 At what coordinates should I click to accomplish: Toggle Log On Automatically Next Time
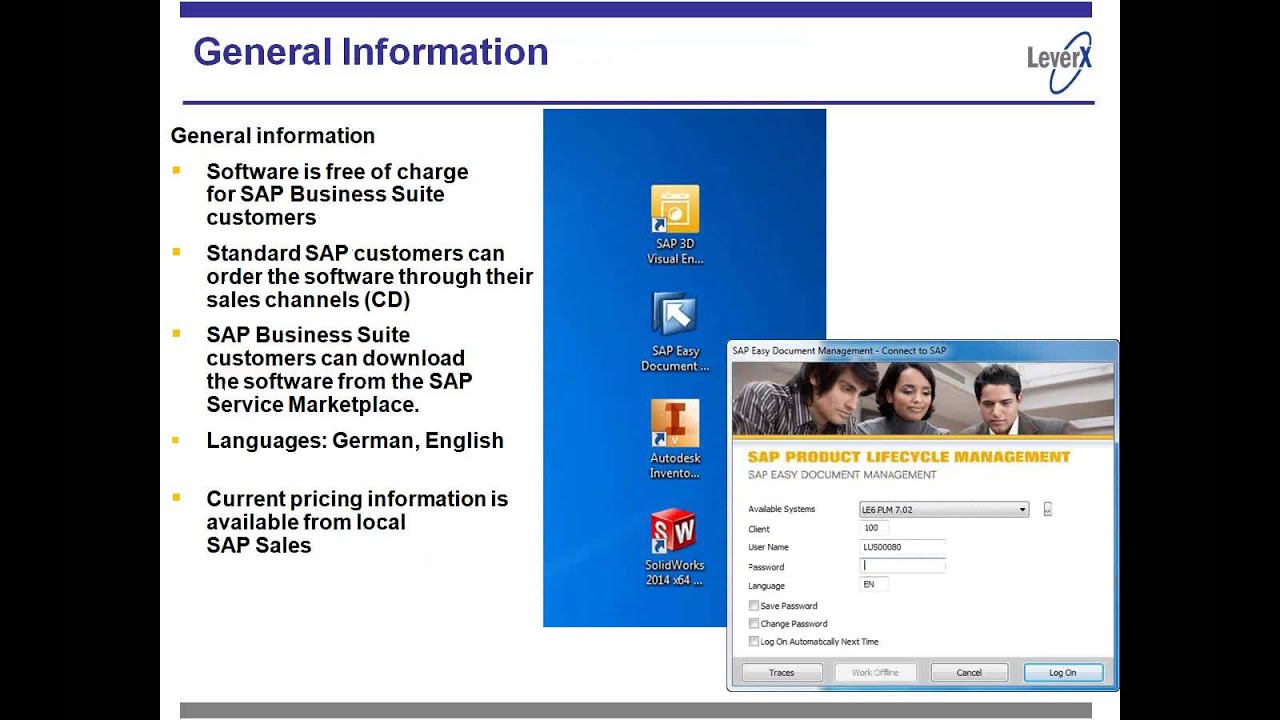pyautogui.click(x=754, y=642)
